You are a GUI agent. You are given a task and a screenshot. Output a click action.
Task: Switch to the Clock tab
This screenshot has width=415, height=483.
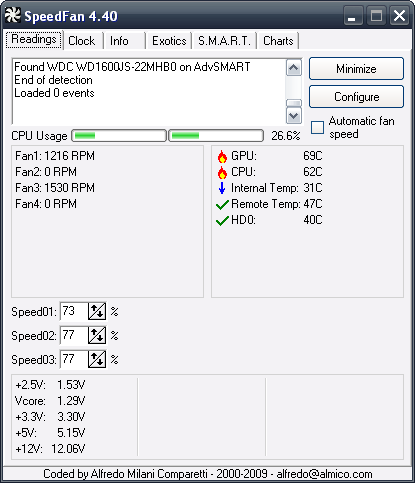point(83,41)
